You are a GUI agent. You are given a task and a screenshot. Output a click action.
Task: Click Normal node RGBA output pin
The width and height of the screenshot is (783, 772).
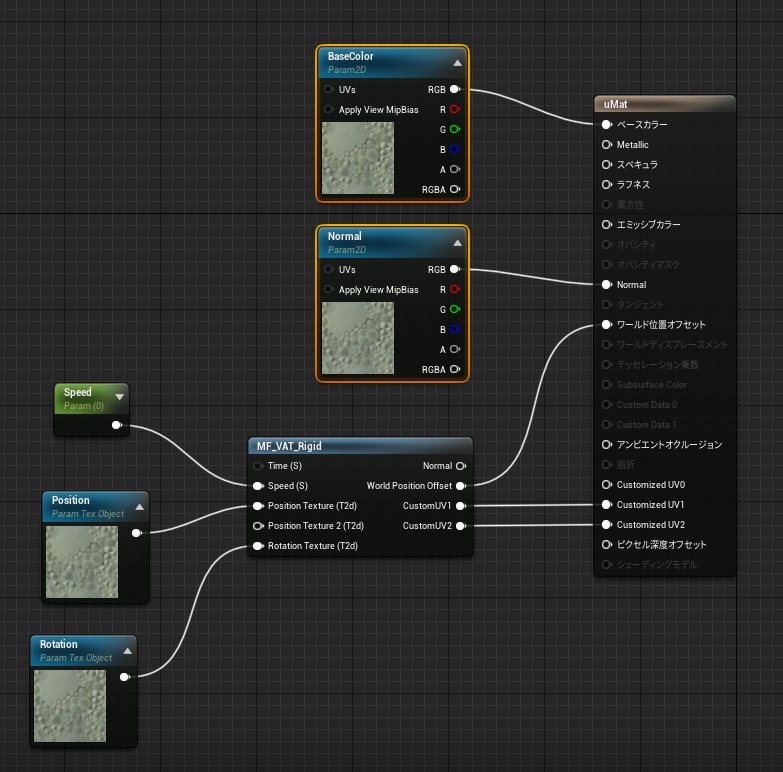click(455, 370)
